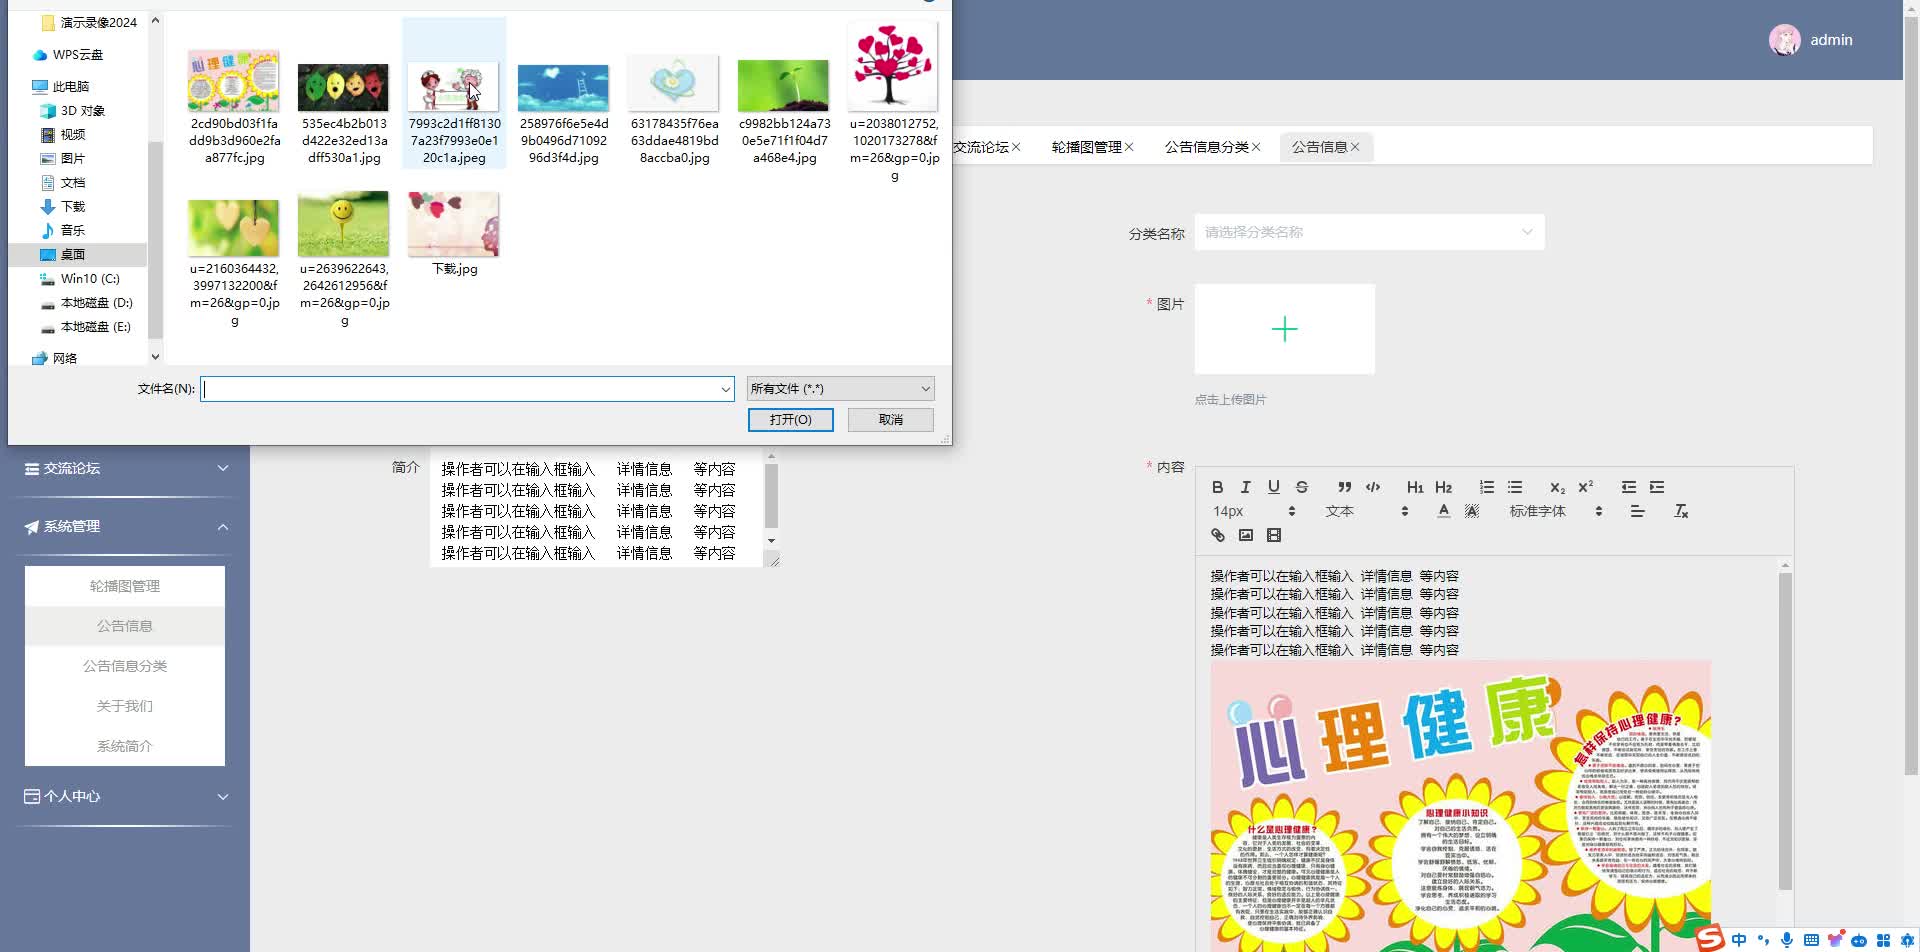Apply Heading 2 style
Viewport: 1920px width, 952px height.
pos(1443,487)
